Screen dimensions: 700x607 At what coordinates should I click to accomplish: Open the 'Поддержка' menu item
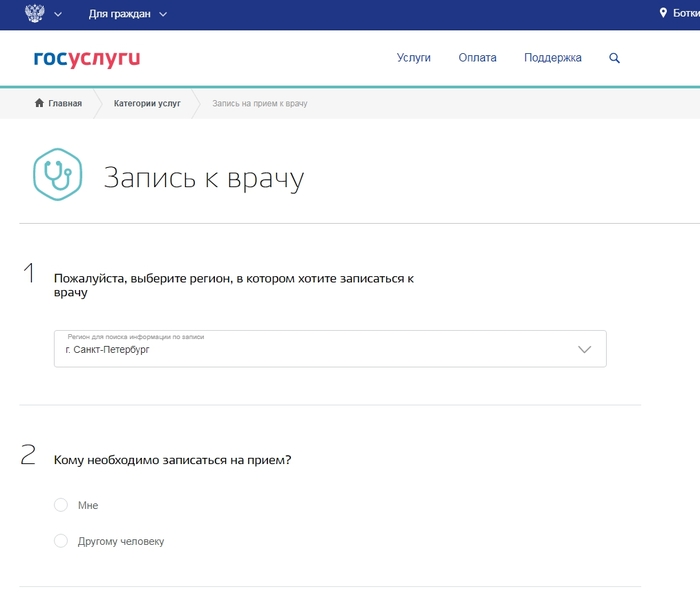(553, 58)
